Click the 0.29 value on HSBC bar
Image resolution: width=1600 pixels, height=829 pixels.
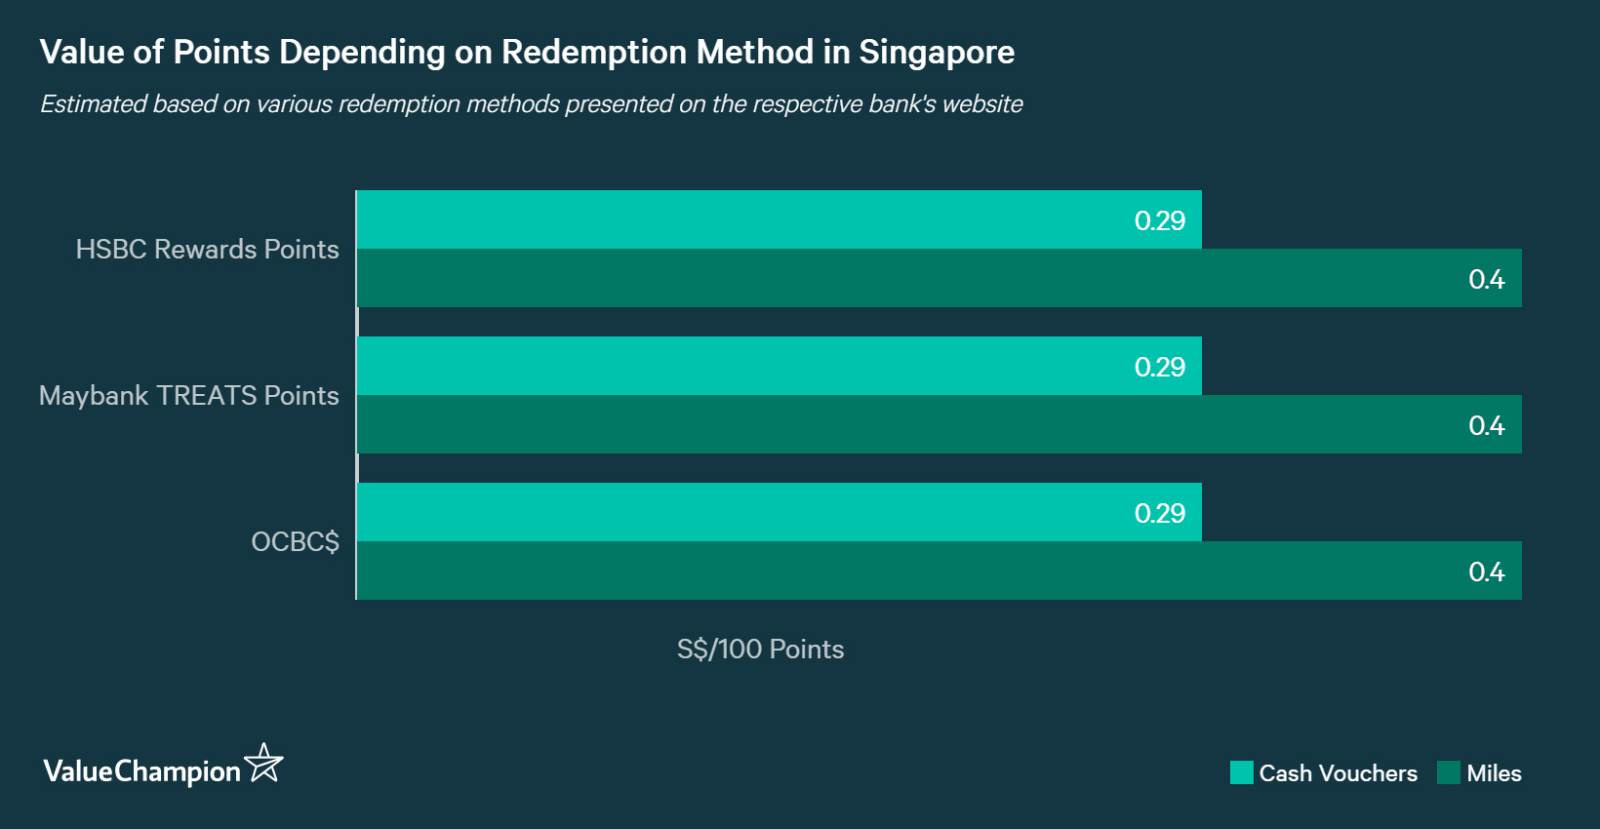click(x=1159, y=220)
